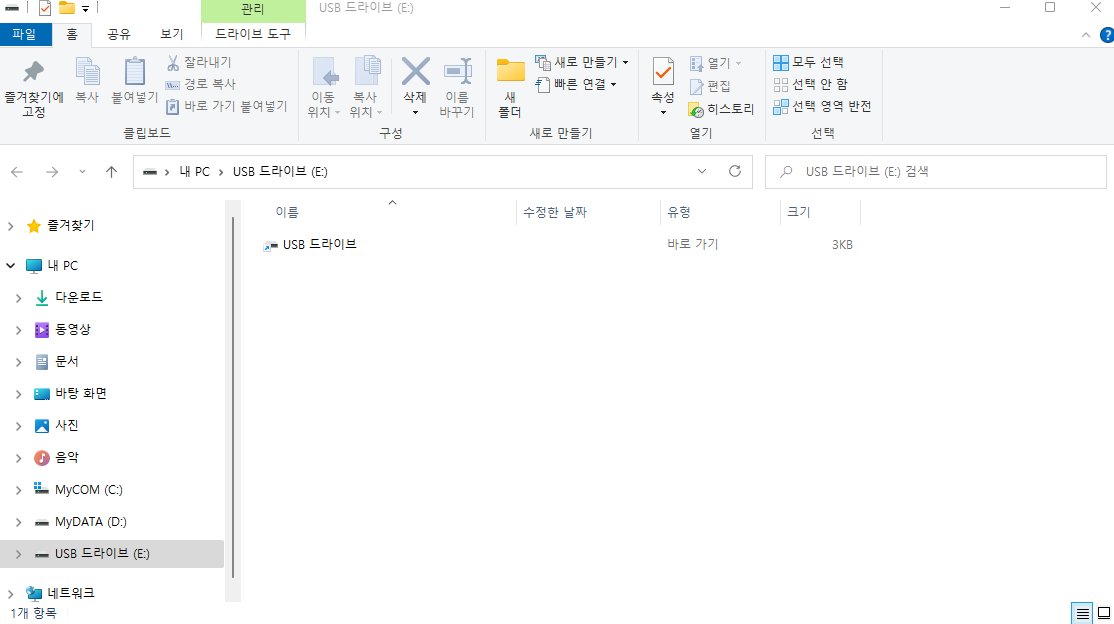Switch to the Home (홈) tab

coord(72,34)
